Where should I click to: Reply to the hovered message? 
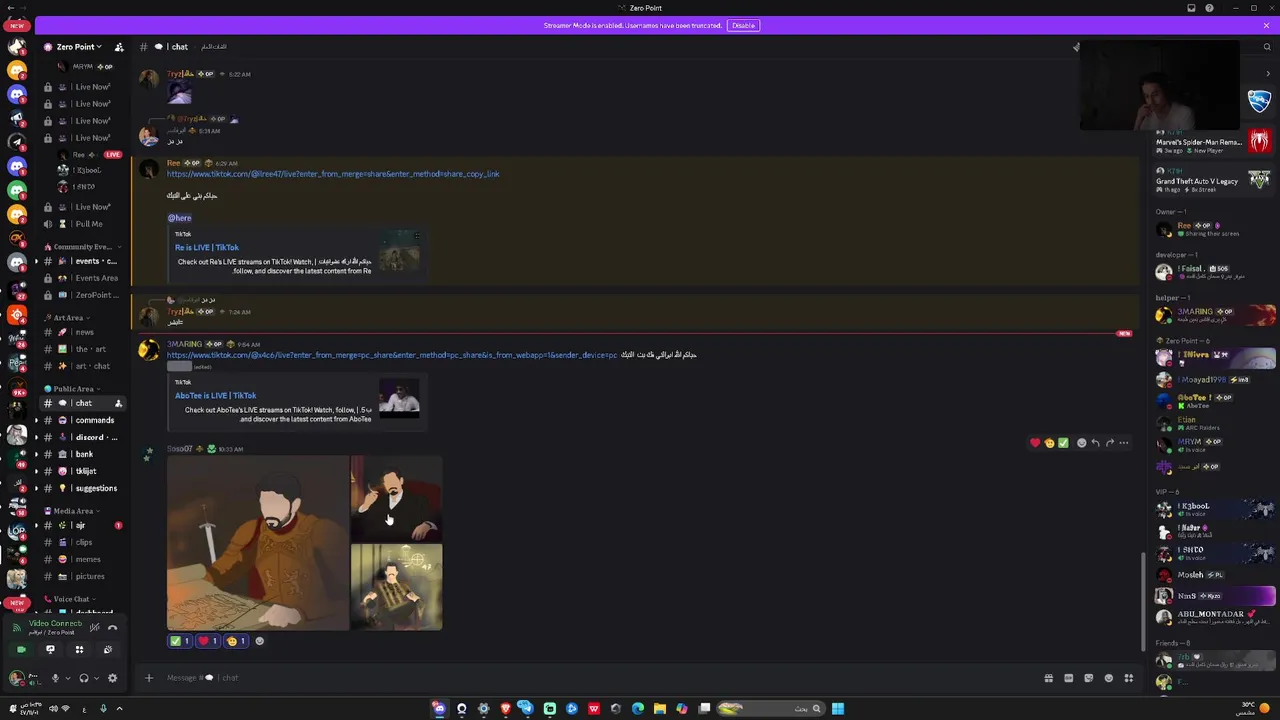pyautogui.click(x=1095, y=443)
